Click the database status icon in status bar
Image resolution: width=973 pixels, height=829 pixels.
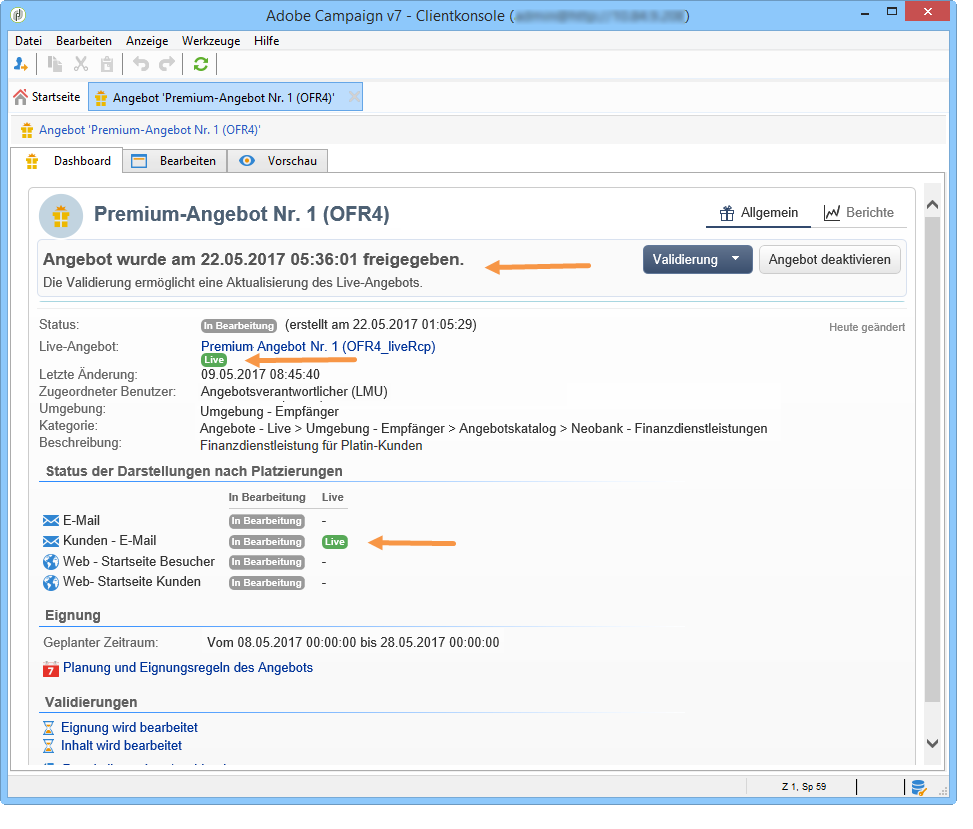point(918,788)
